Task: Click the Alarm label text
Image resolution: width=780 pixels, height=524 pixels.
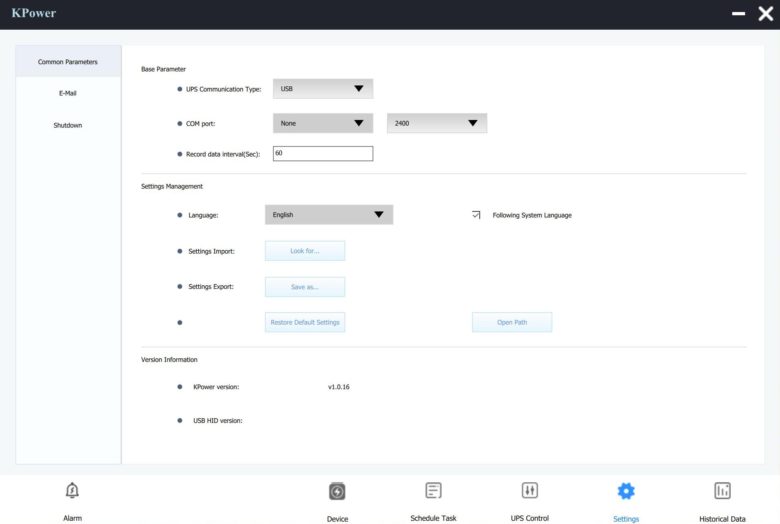Action: [x=73, y=518]
